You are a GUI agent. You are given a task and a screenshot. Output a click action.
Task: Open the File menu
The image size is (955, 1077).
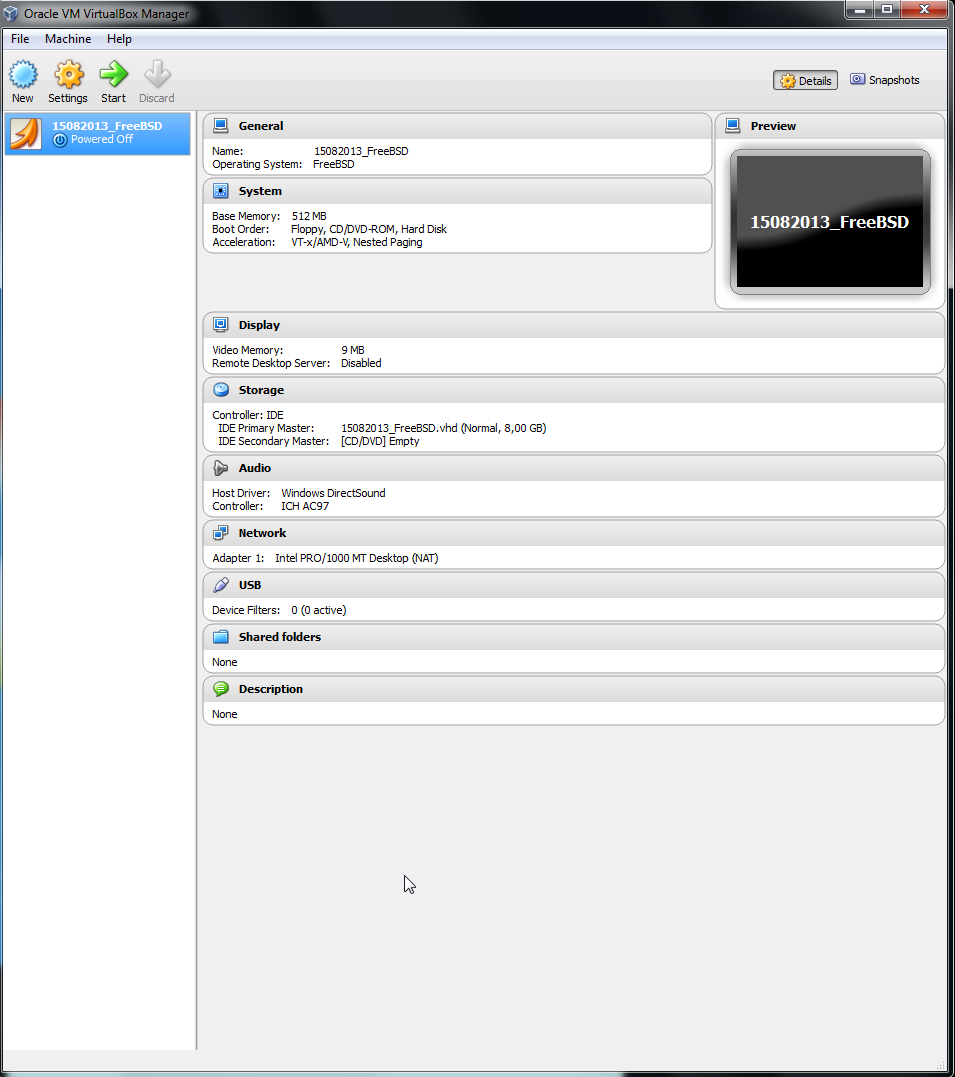coord(20,39)
